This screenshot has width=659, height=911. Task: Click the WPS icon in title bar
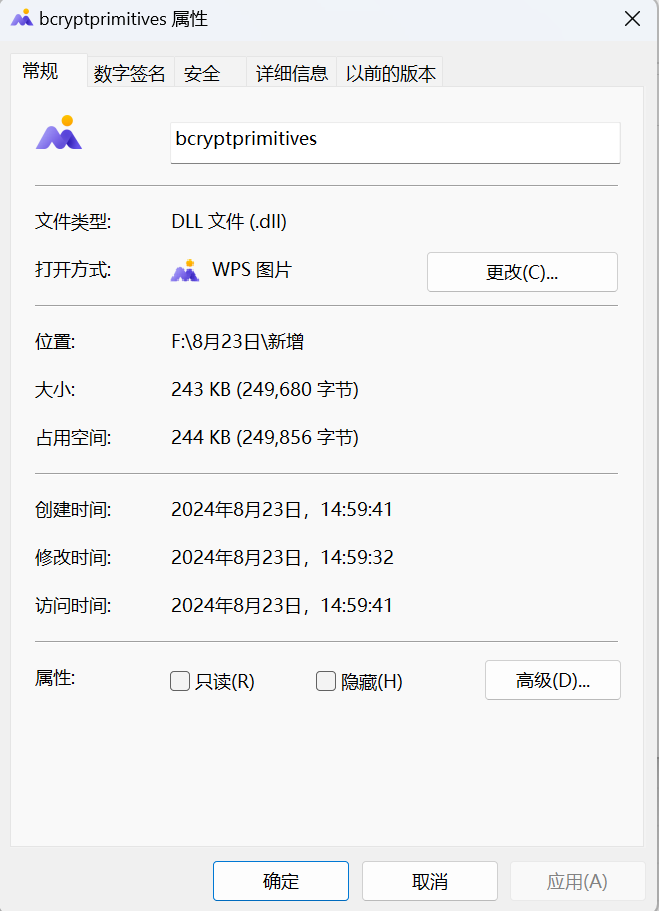pyautogui.click(x=22, y=18)
